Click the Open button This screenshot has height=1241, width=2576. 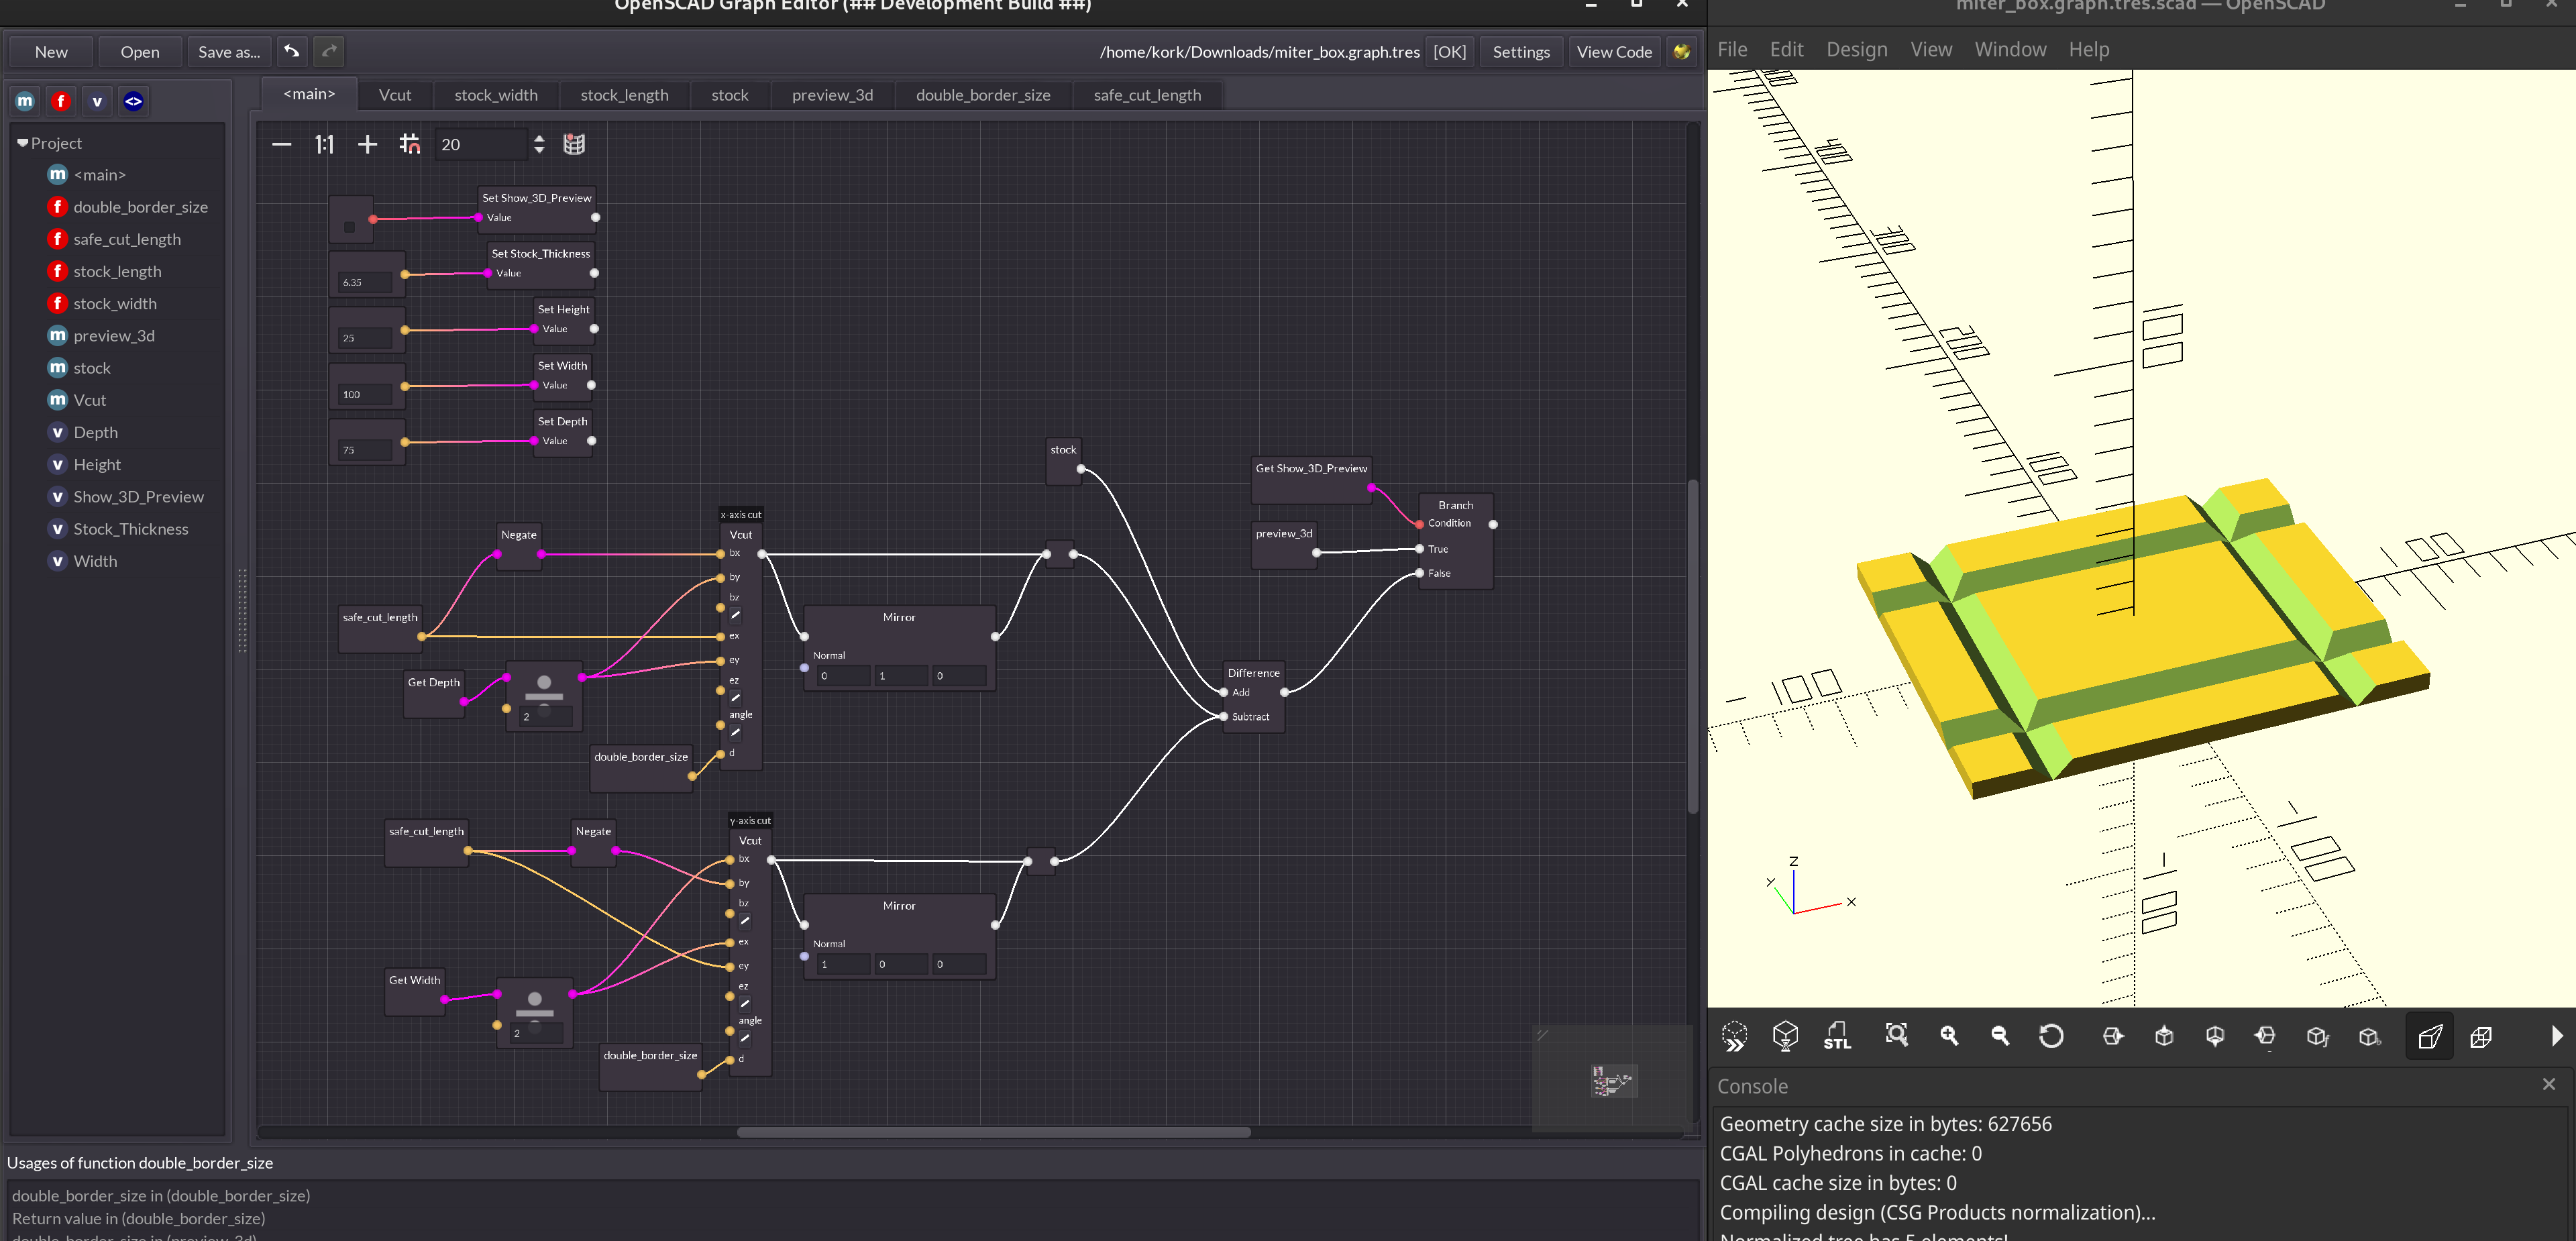coord(140,52)
